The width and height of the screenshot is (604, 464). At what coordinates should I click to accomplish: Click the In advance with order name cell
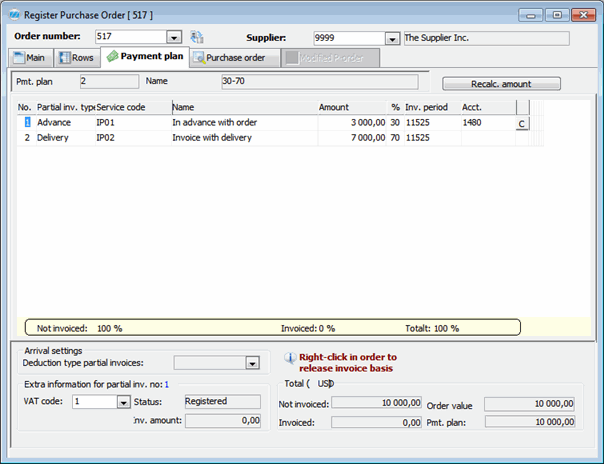click(215, 122)
